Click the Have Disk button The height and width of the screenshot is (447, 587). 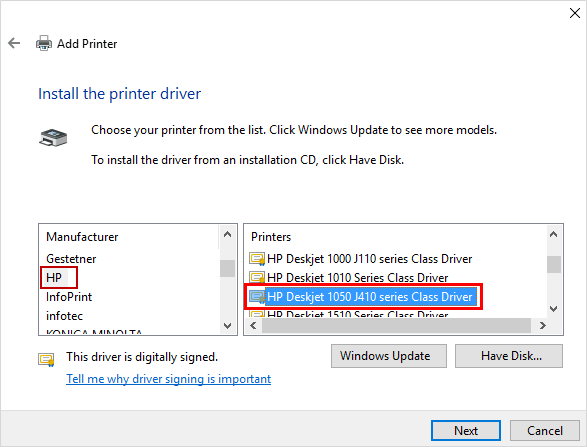coord(509,356)
